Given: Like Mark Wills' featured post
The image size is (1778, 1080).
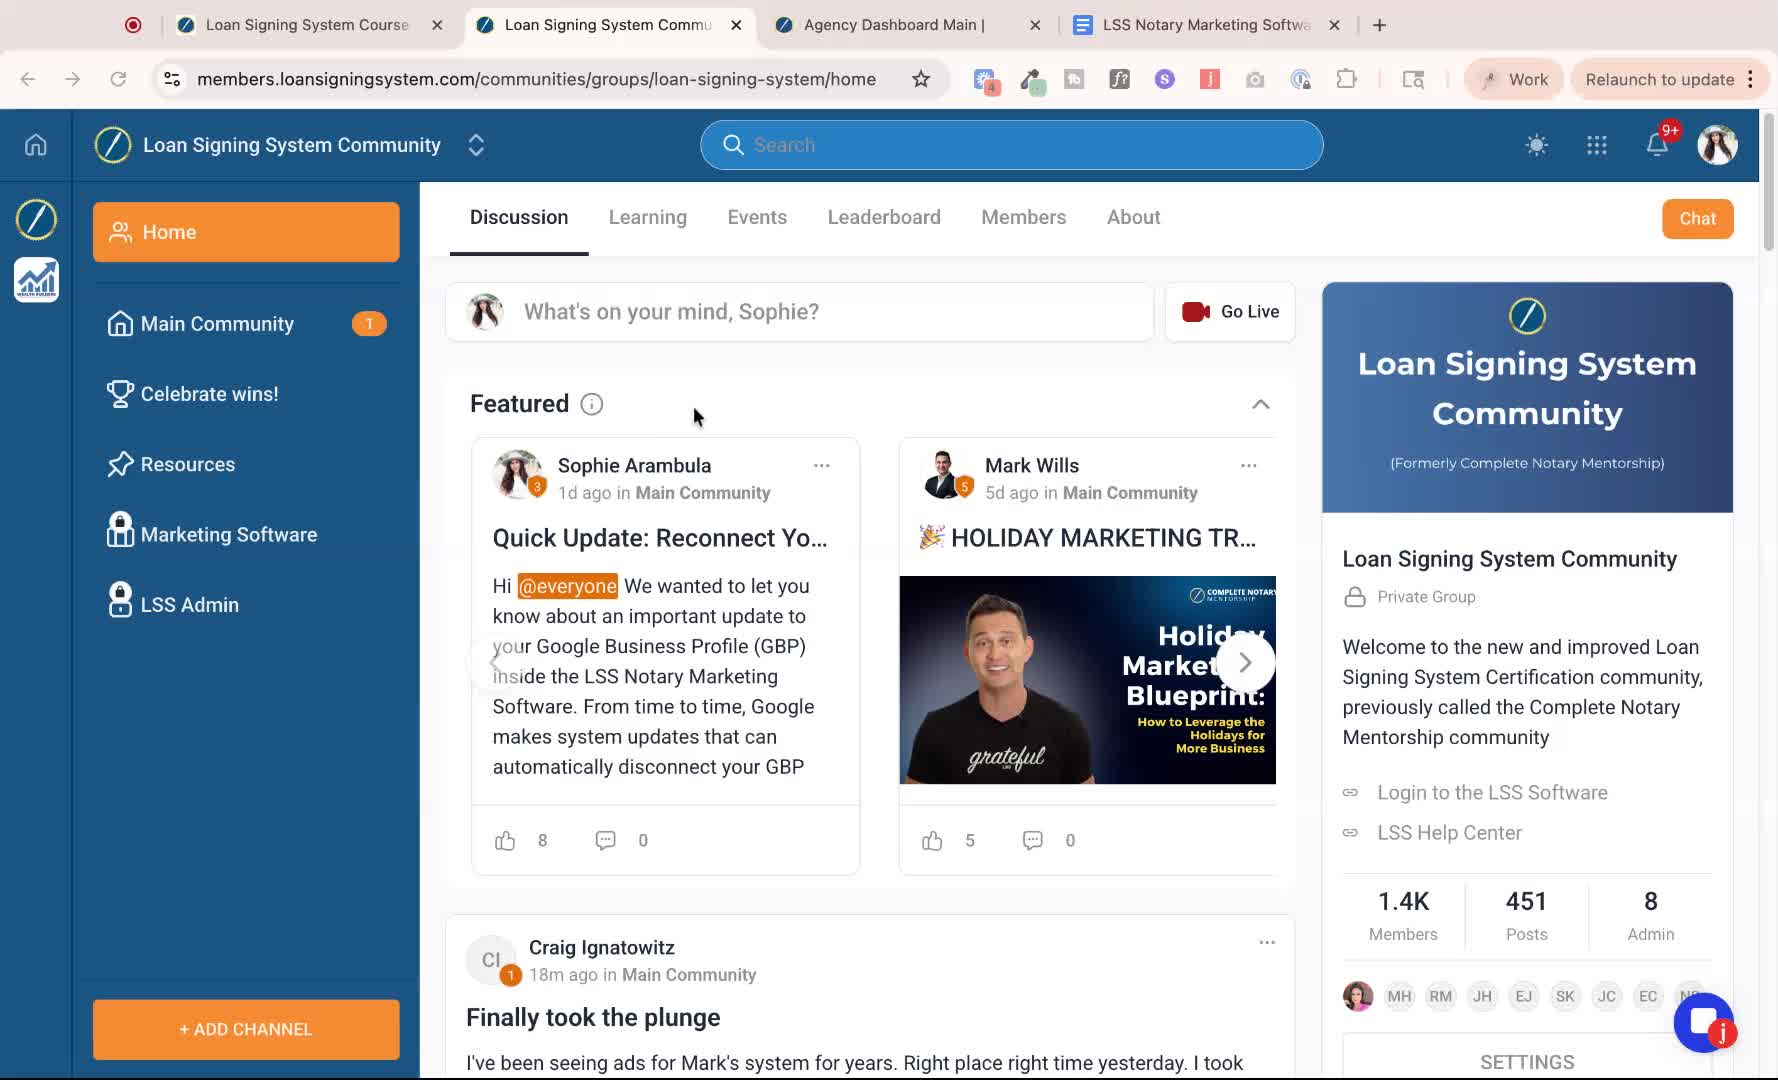Looking at the screenshot, I should (932, 841).
